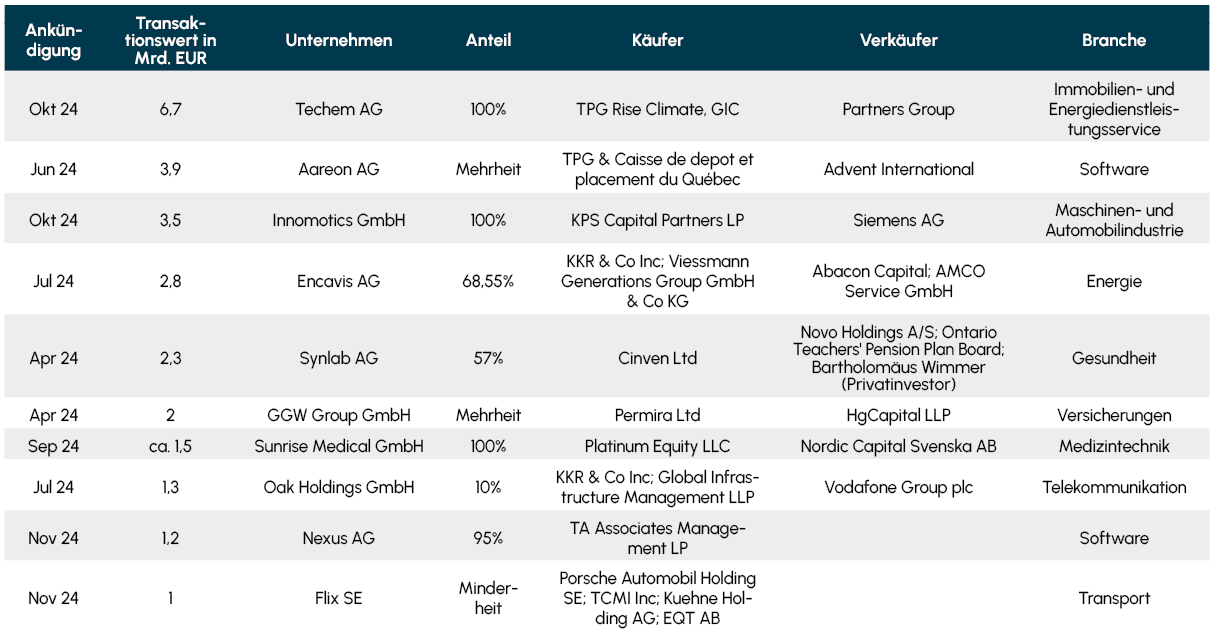
Task: Select the Verkäufer column header
Action: (898, 41)
